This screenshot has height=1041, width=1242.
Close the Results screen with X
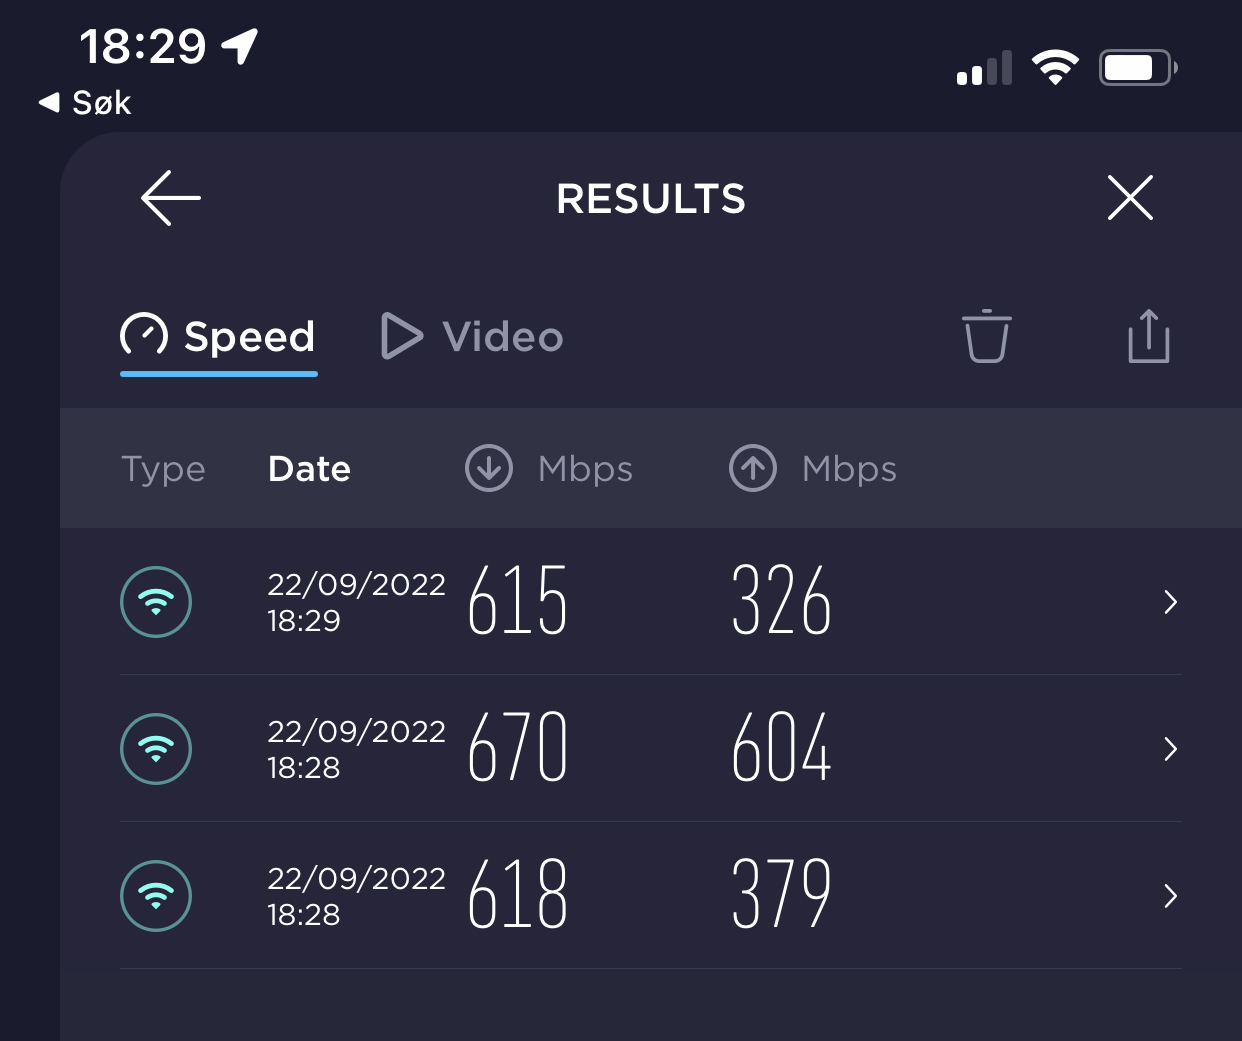1130,197
